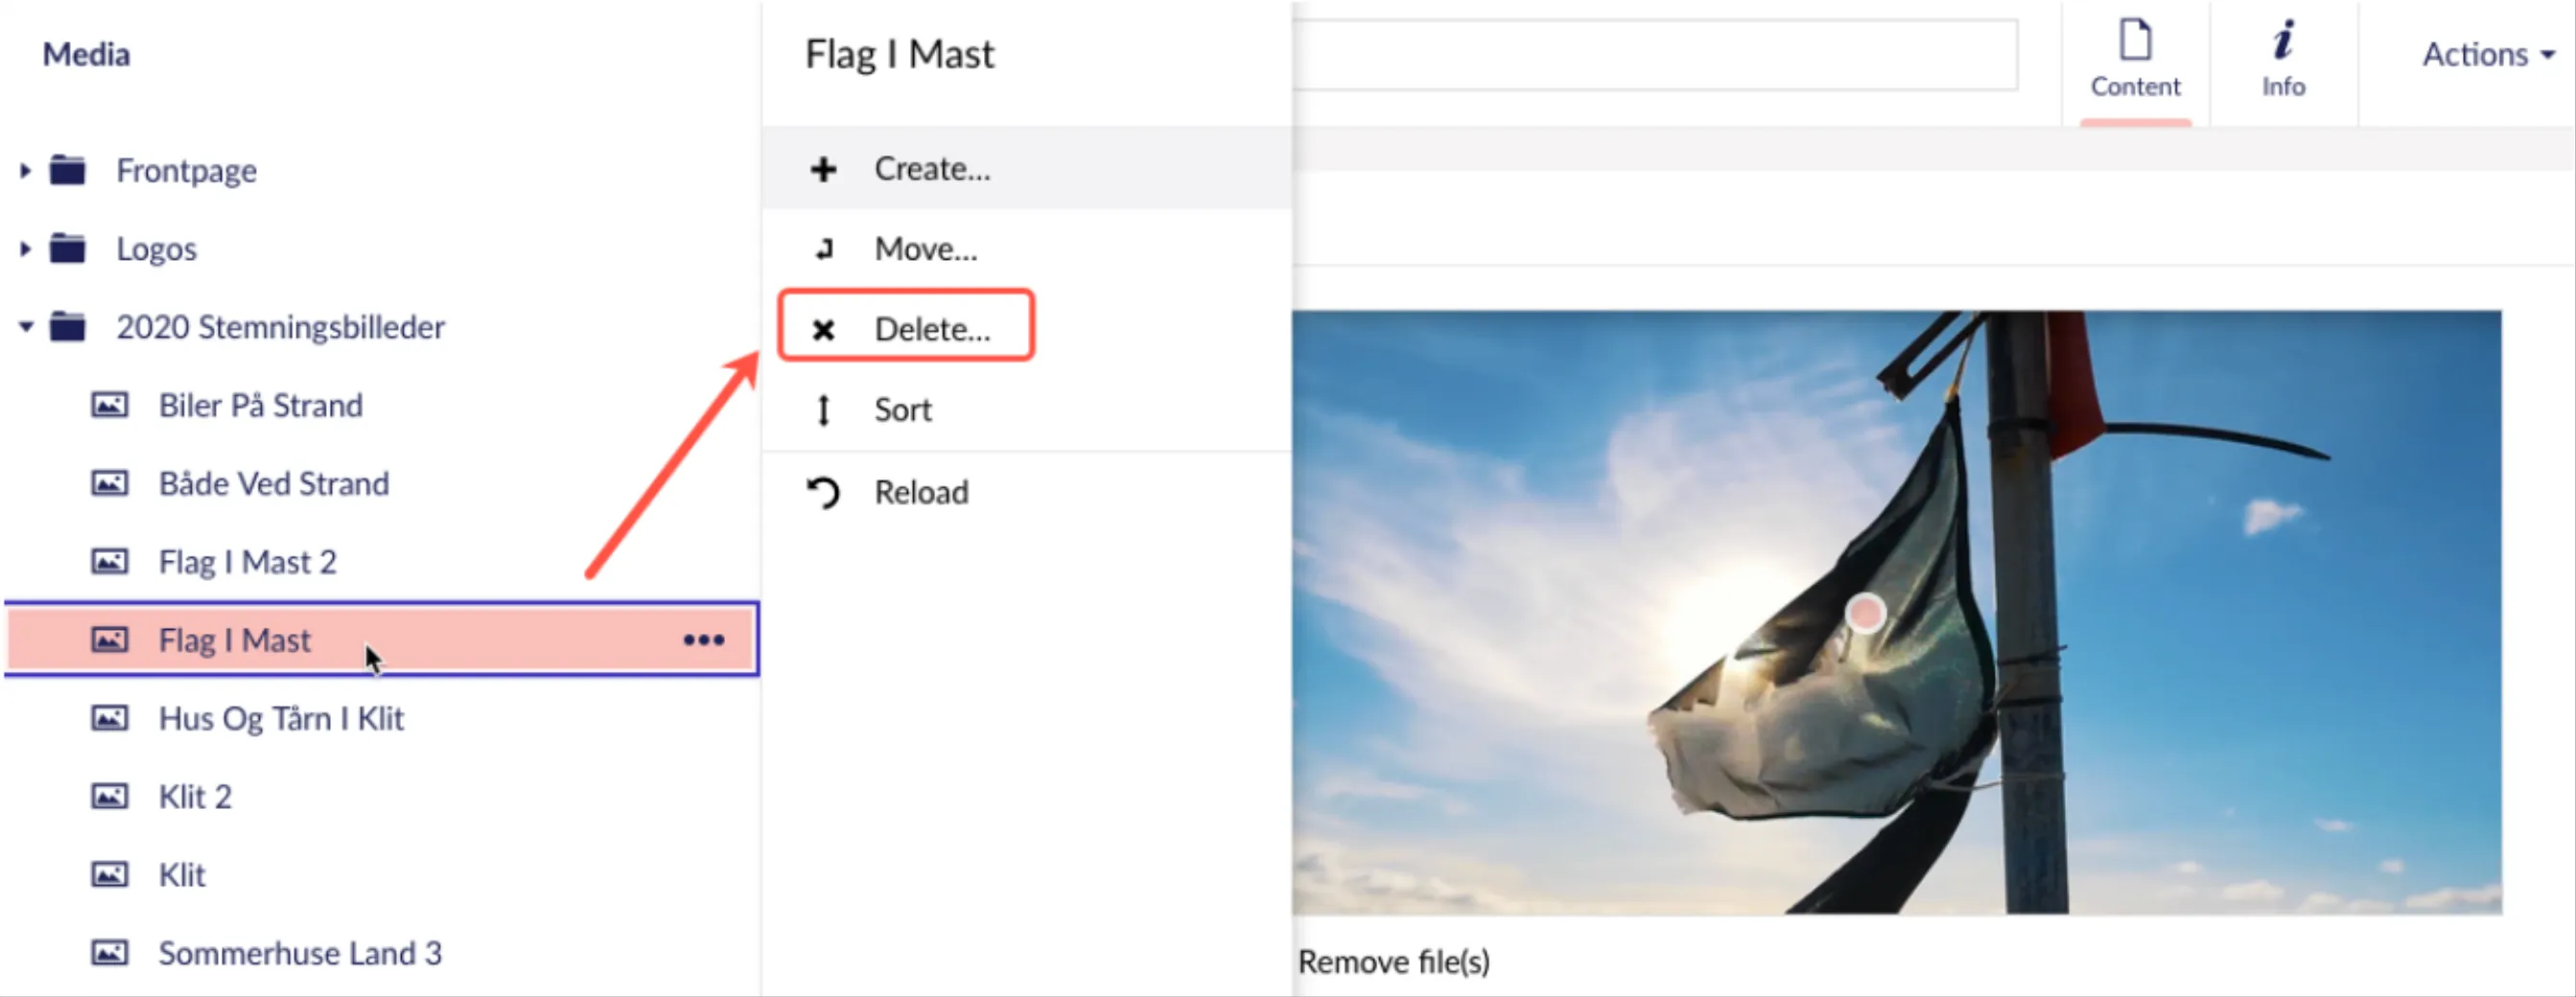2576x997 pixels.
Task: Click the image icon beside Klit 2
Action: click(x=109, y=796)
